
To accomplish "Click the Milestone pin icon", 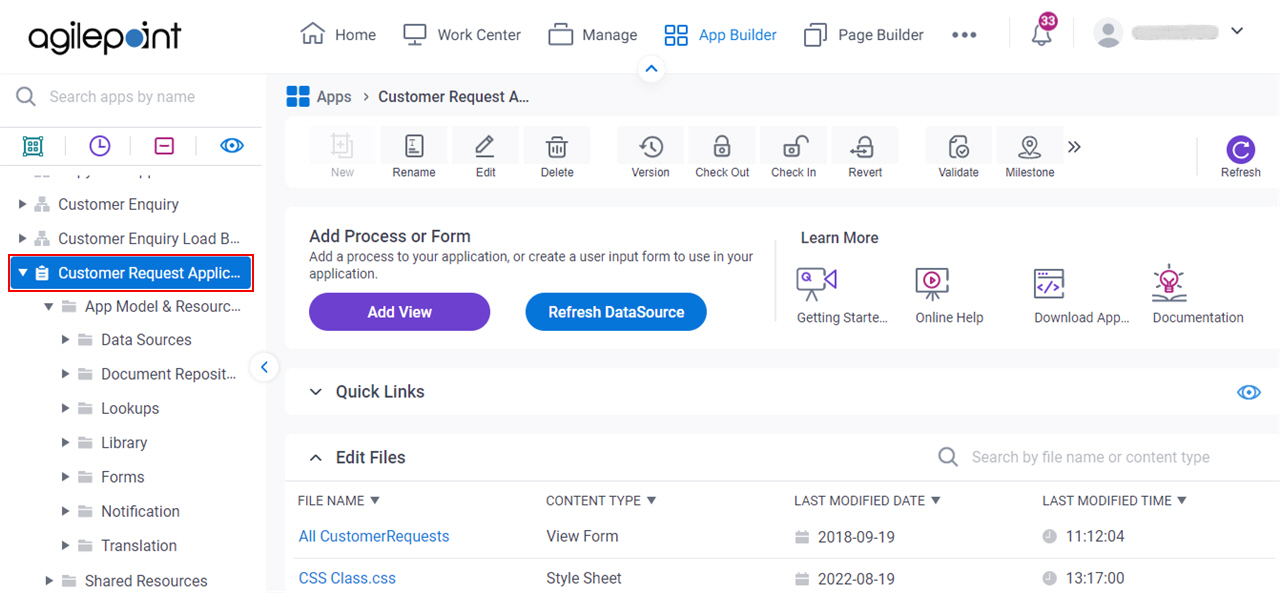I will coord(1030,147).
